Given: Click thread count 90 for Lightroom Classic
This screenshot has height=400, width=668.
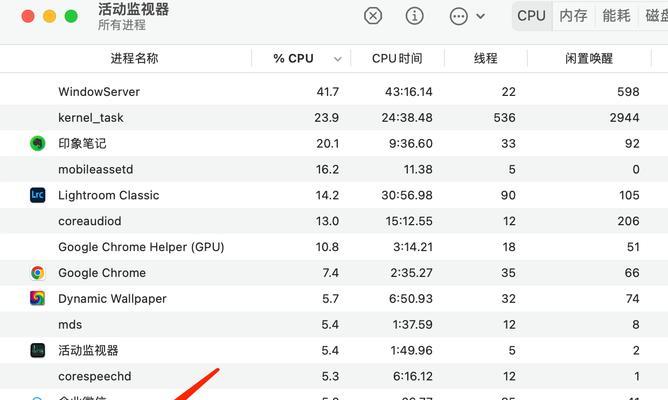Looking at the screenshot, I should point(508,195).
